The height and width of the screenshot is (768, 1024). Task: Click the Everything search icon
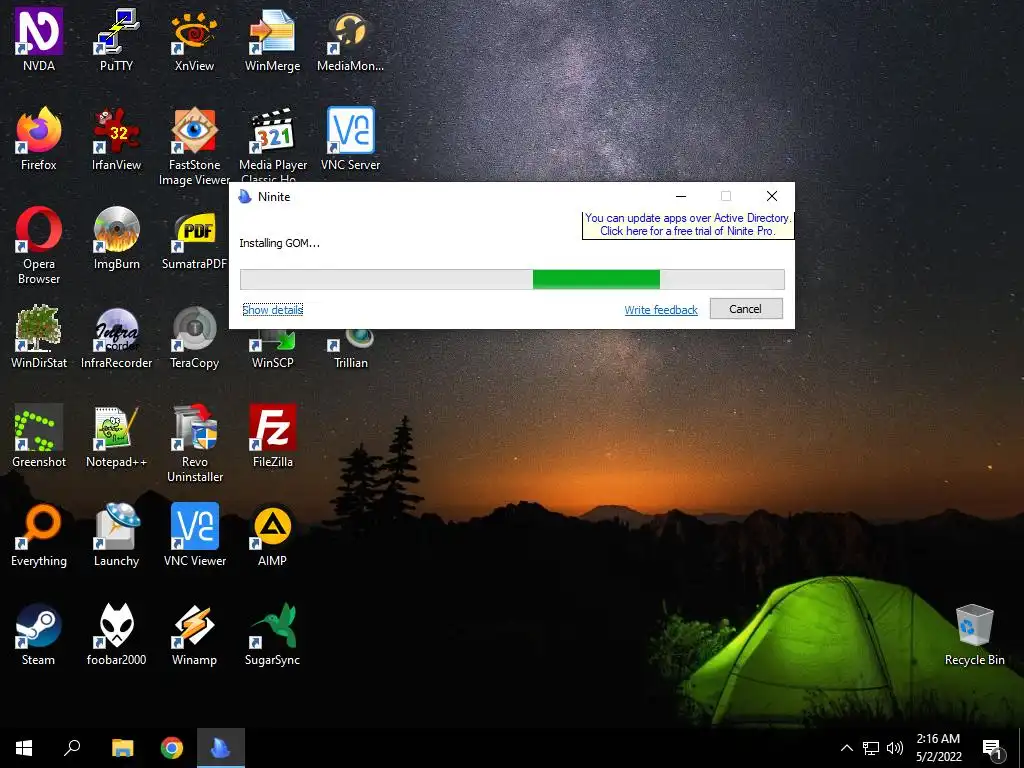[x=39, y=535]
